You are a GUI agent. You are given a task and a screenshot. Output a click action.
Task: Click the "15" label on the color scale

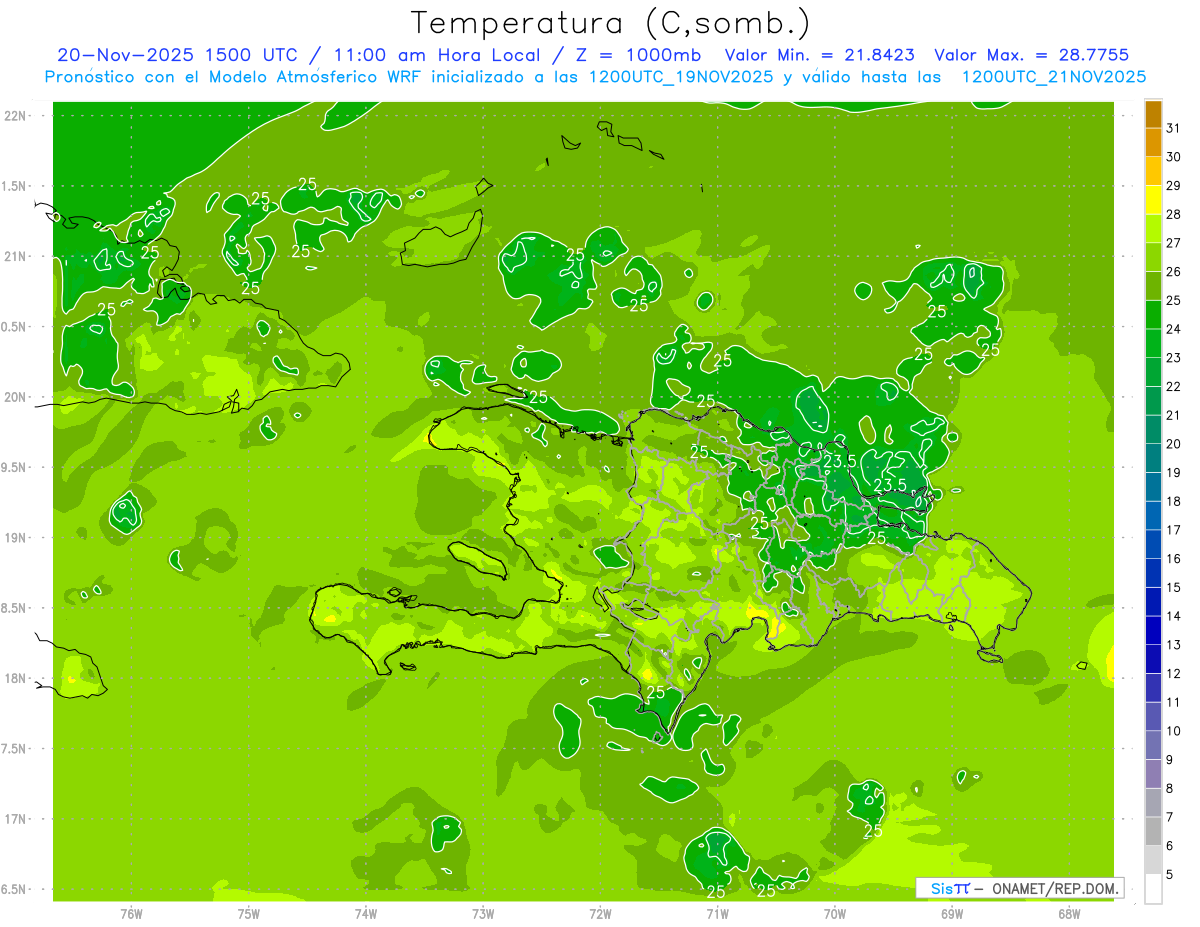[x=1174, y=588]
